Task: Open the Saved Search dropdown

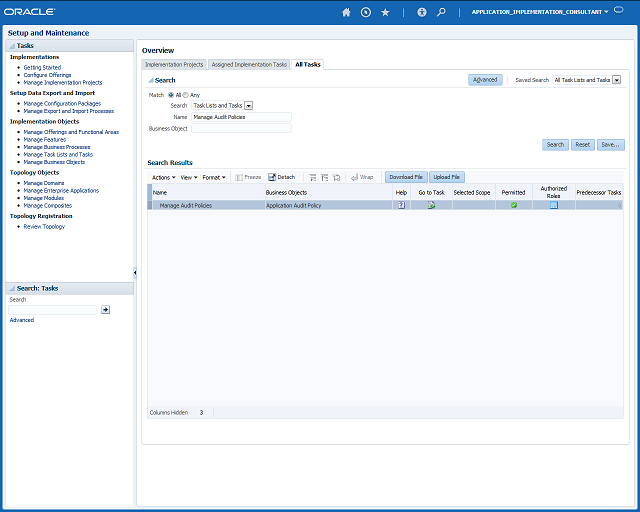Action: coord(617,80)
